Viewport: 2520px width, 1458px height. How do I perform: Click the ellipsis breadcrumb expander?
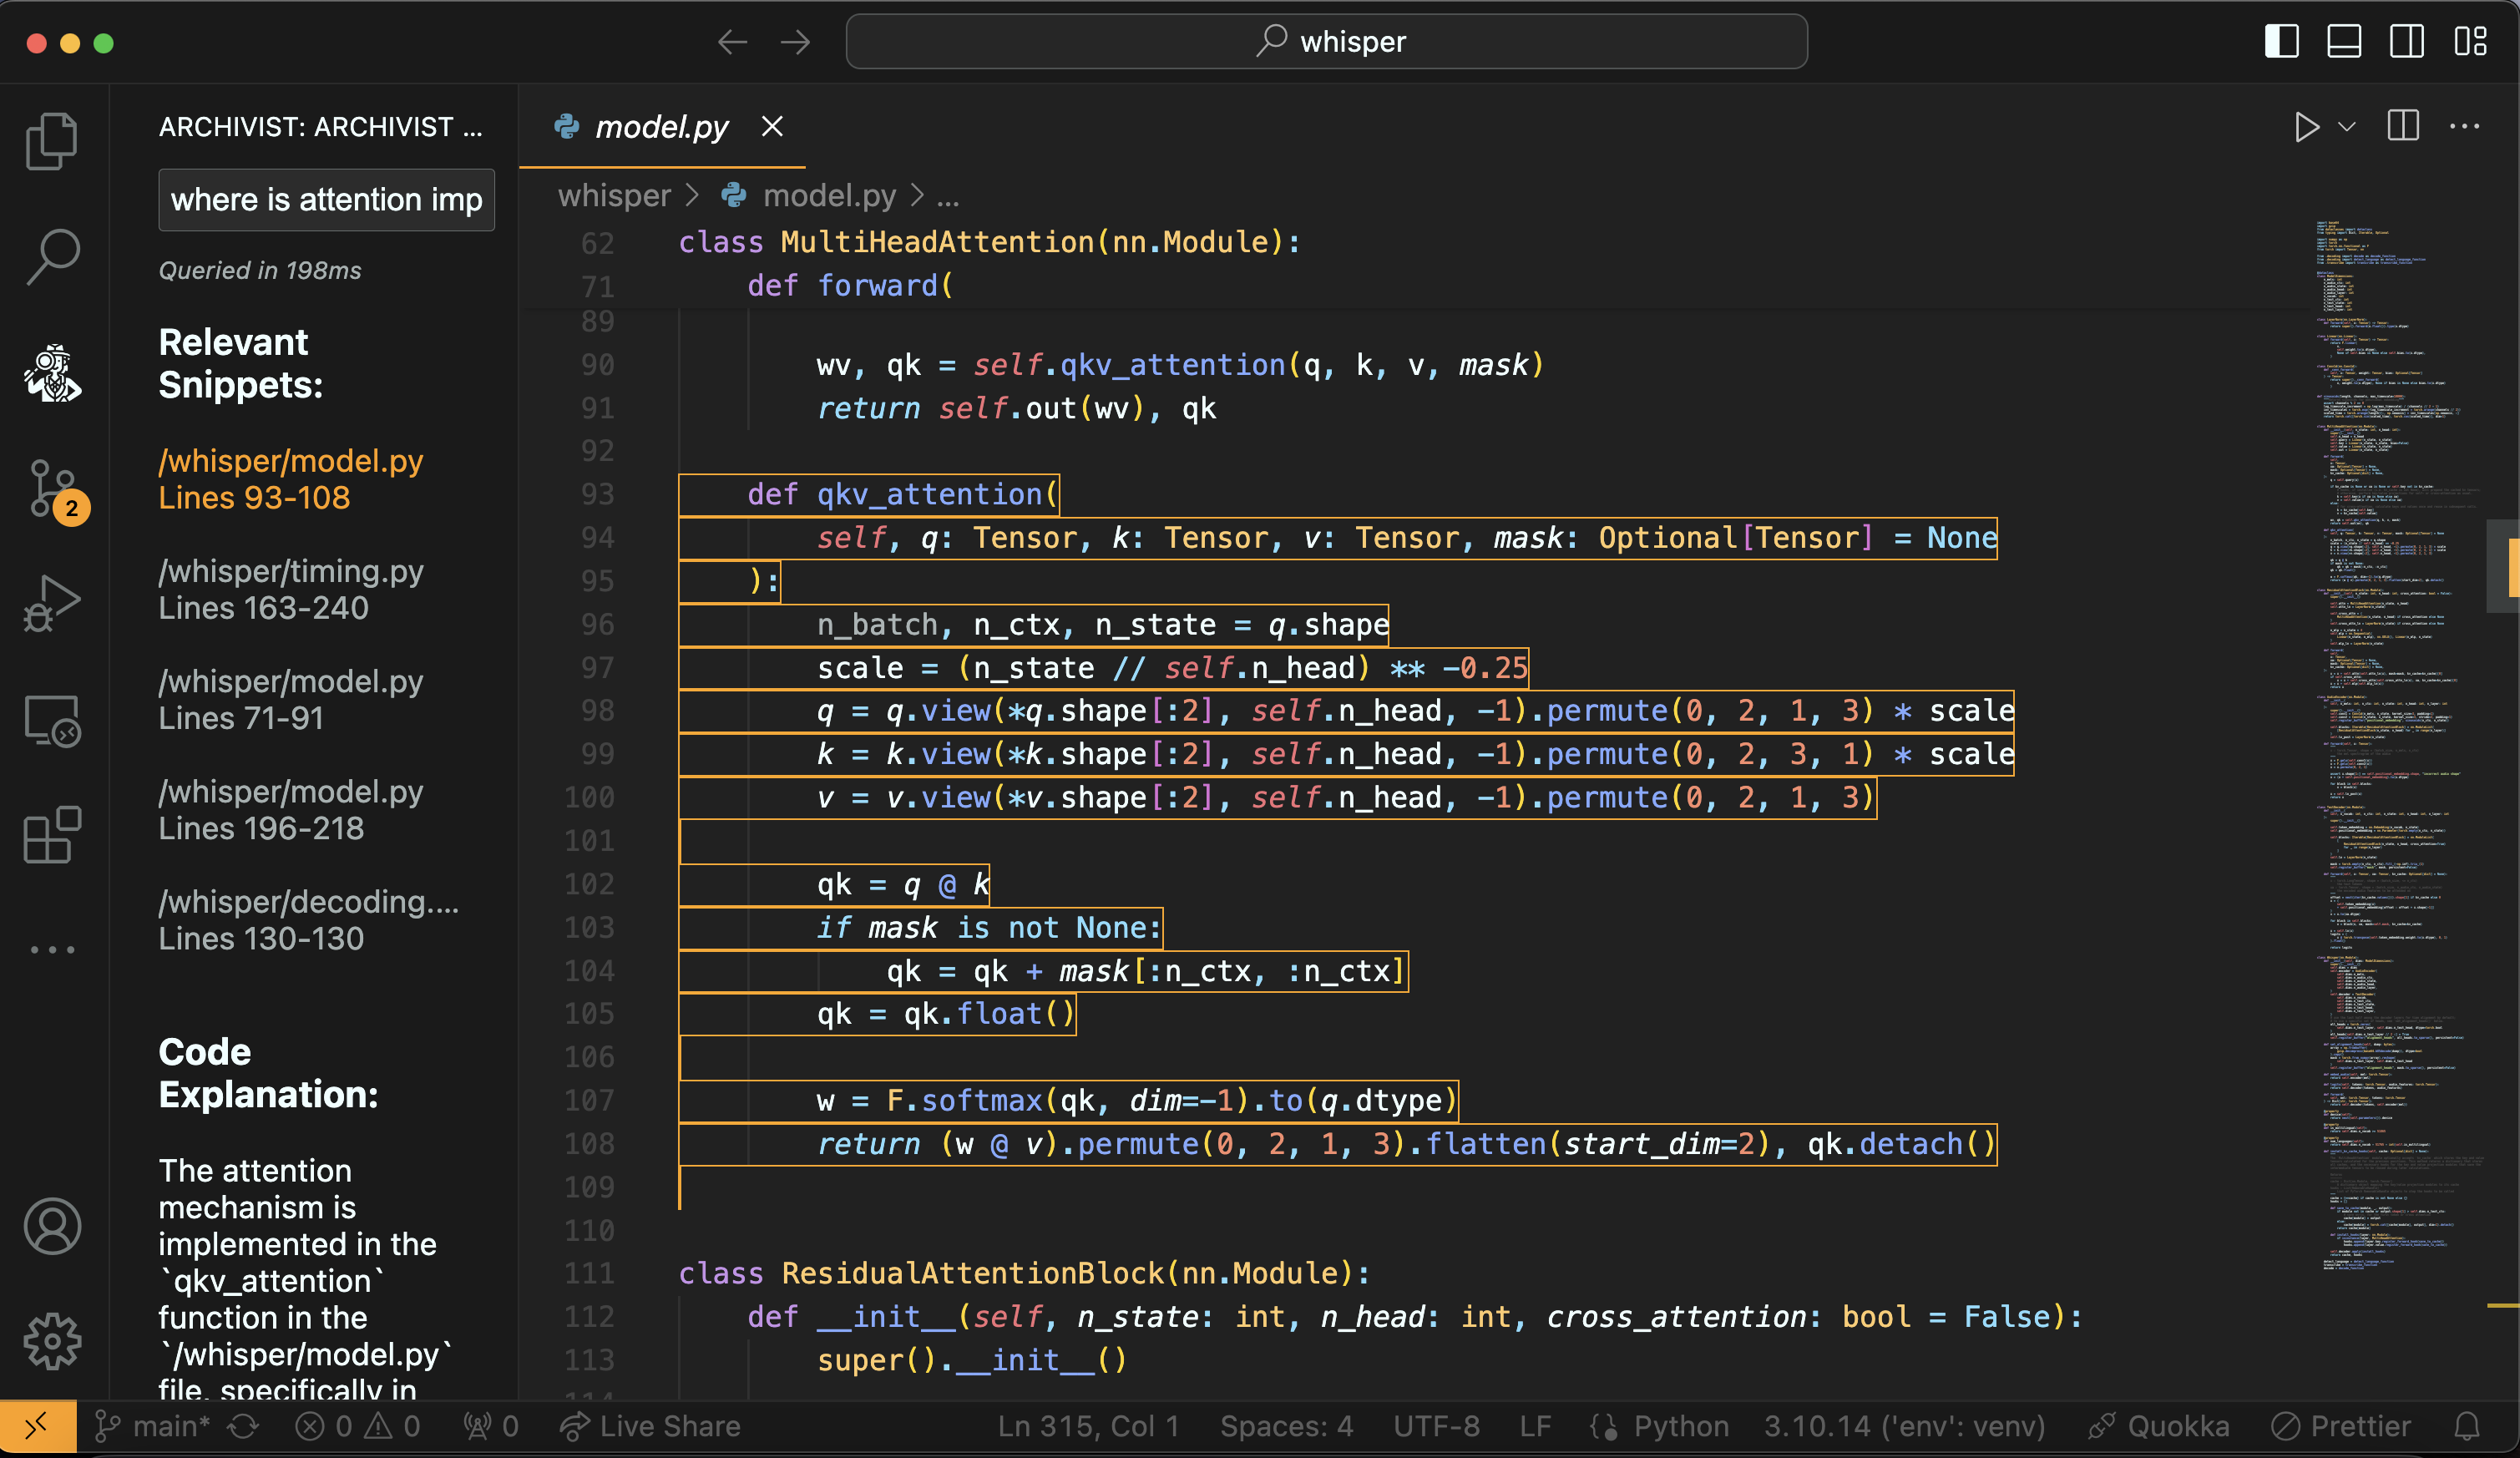[949, 193]
